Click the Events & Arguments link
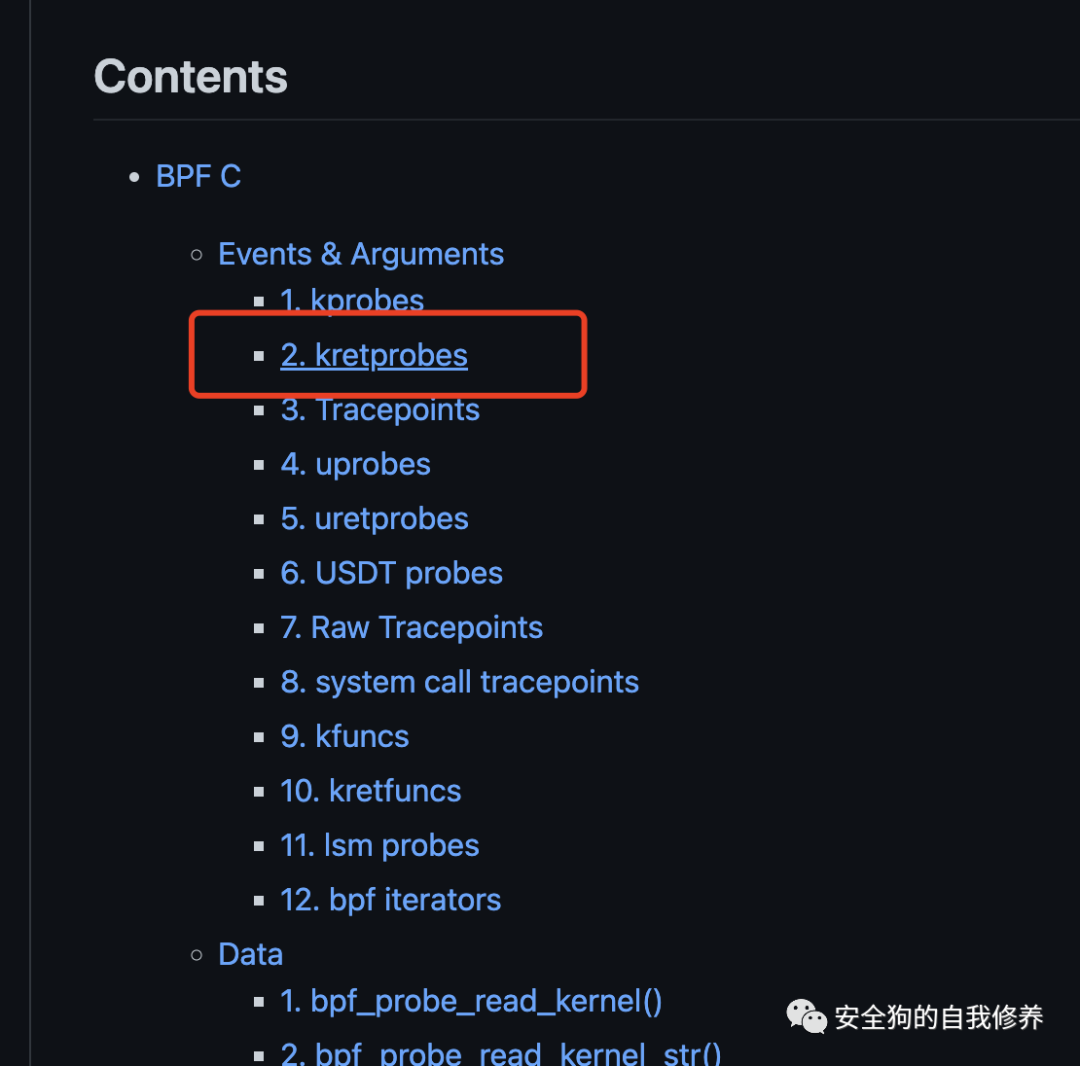Image resolution: width=1080 pixels, height=1066 pixels. pyautogui.click(x=360, y=254)
